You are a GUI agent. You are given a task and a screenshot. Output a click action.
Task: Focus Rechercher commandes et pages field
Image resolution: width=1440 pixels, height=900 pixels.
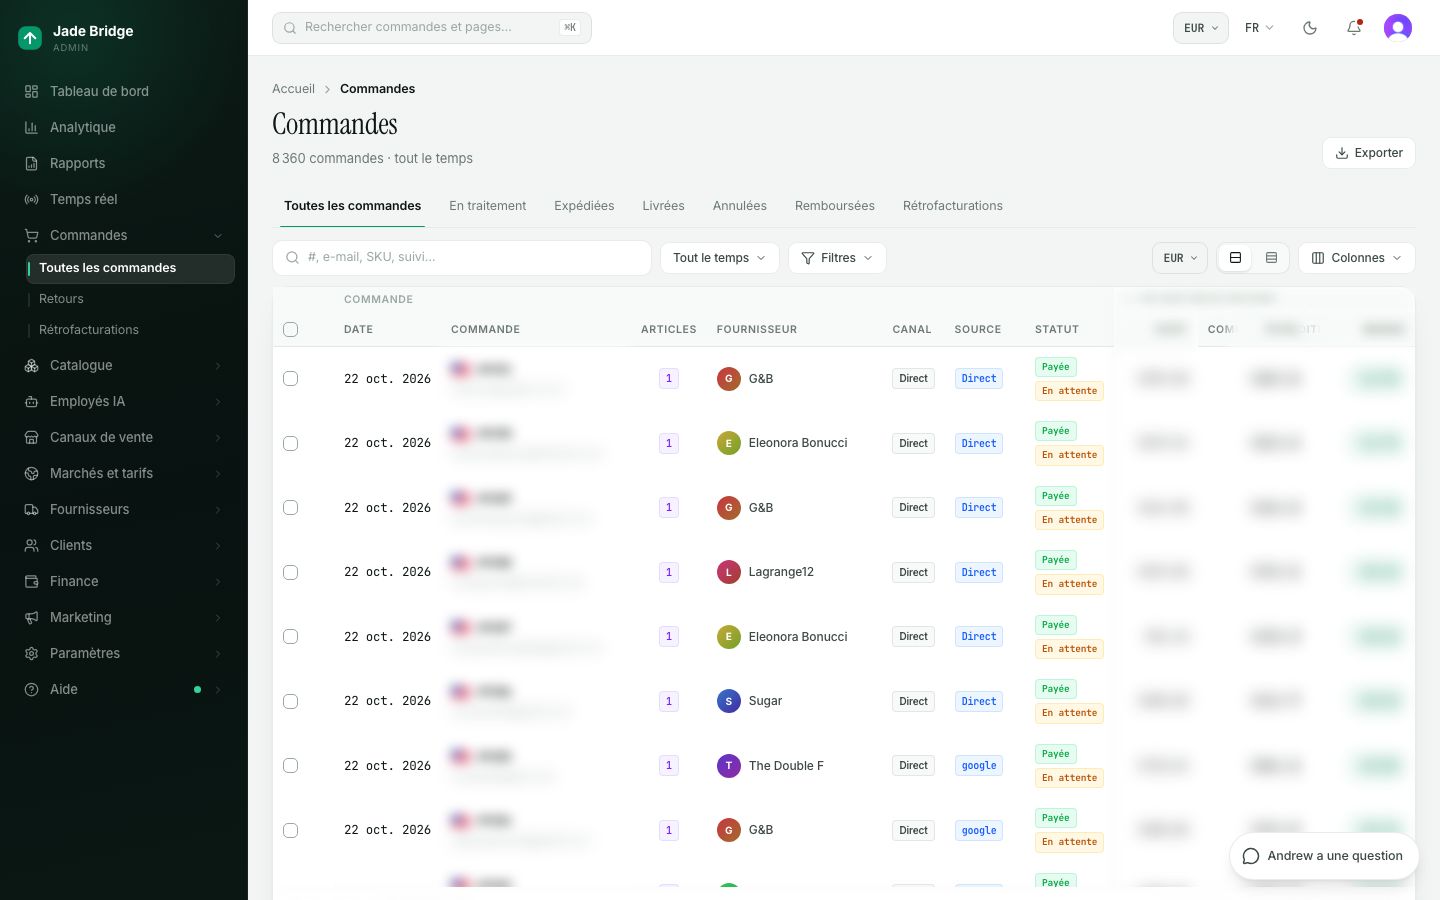tap(432, 28)
